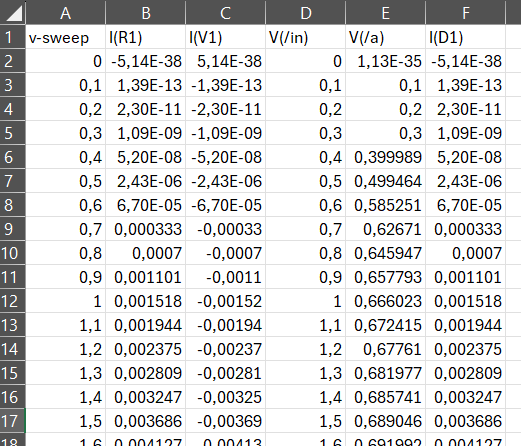This screenshot has height=446, width=521.
Task: Select cell with 0,67761
Action: 386,349
